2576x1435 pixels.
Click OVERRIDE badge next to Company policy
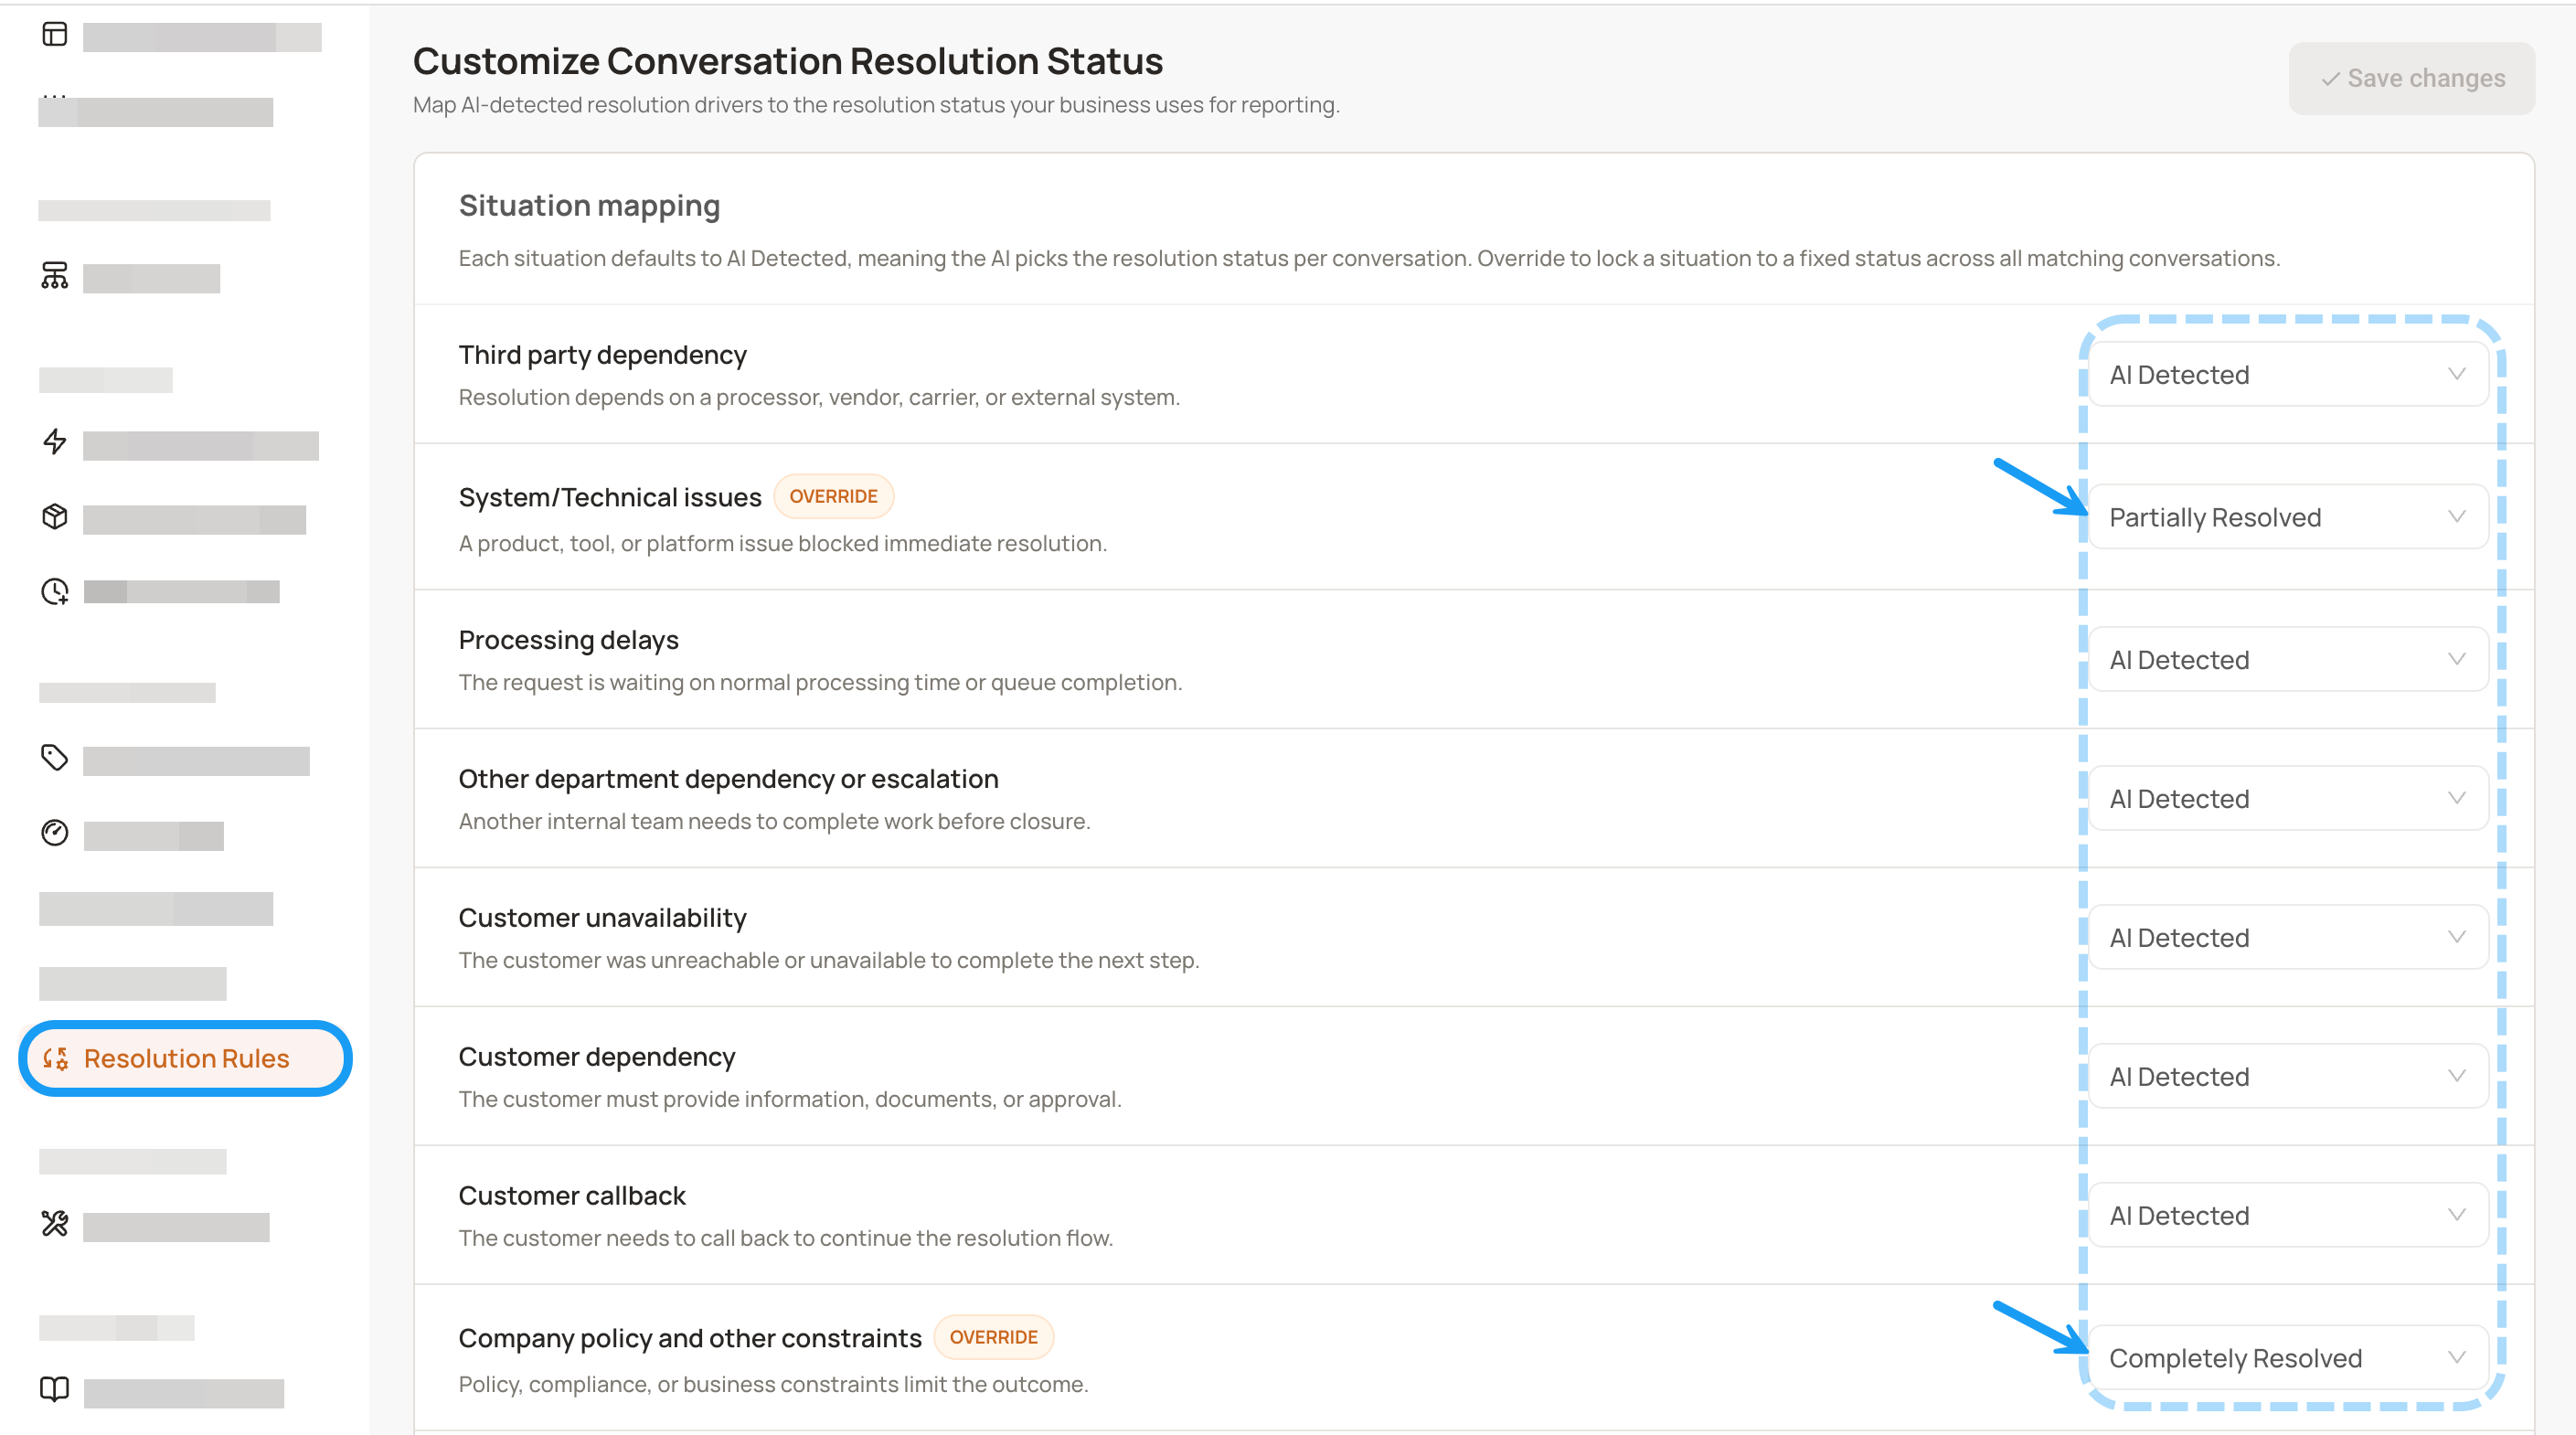993,1337
